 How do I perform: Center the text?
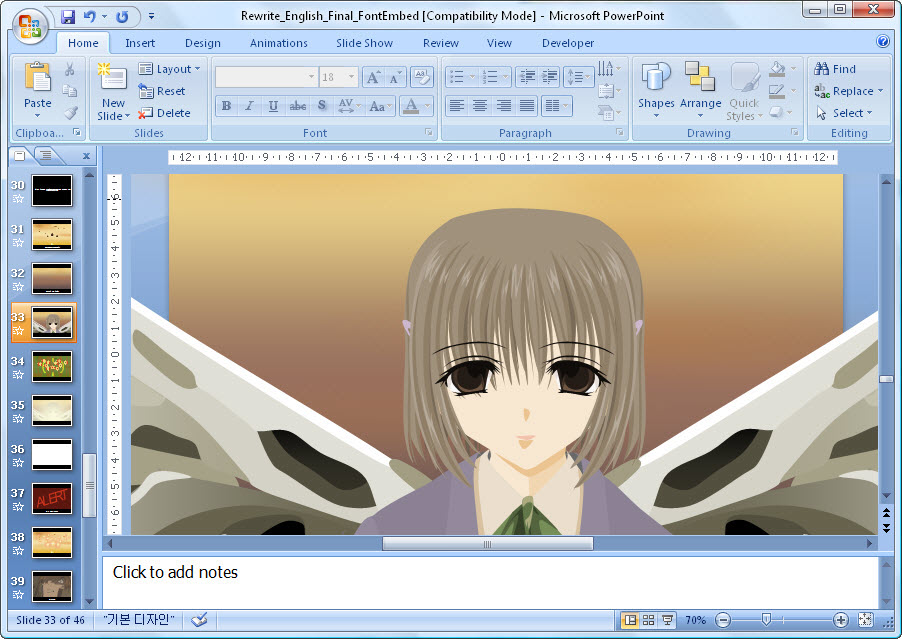coord(480,106)
